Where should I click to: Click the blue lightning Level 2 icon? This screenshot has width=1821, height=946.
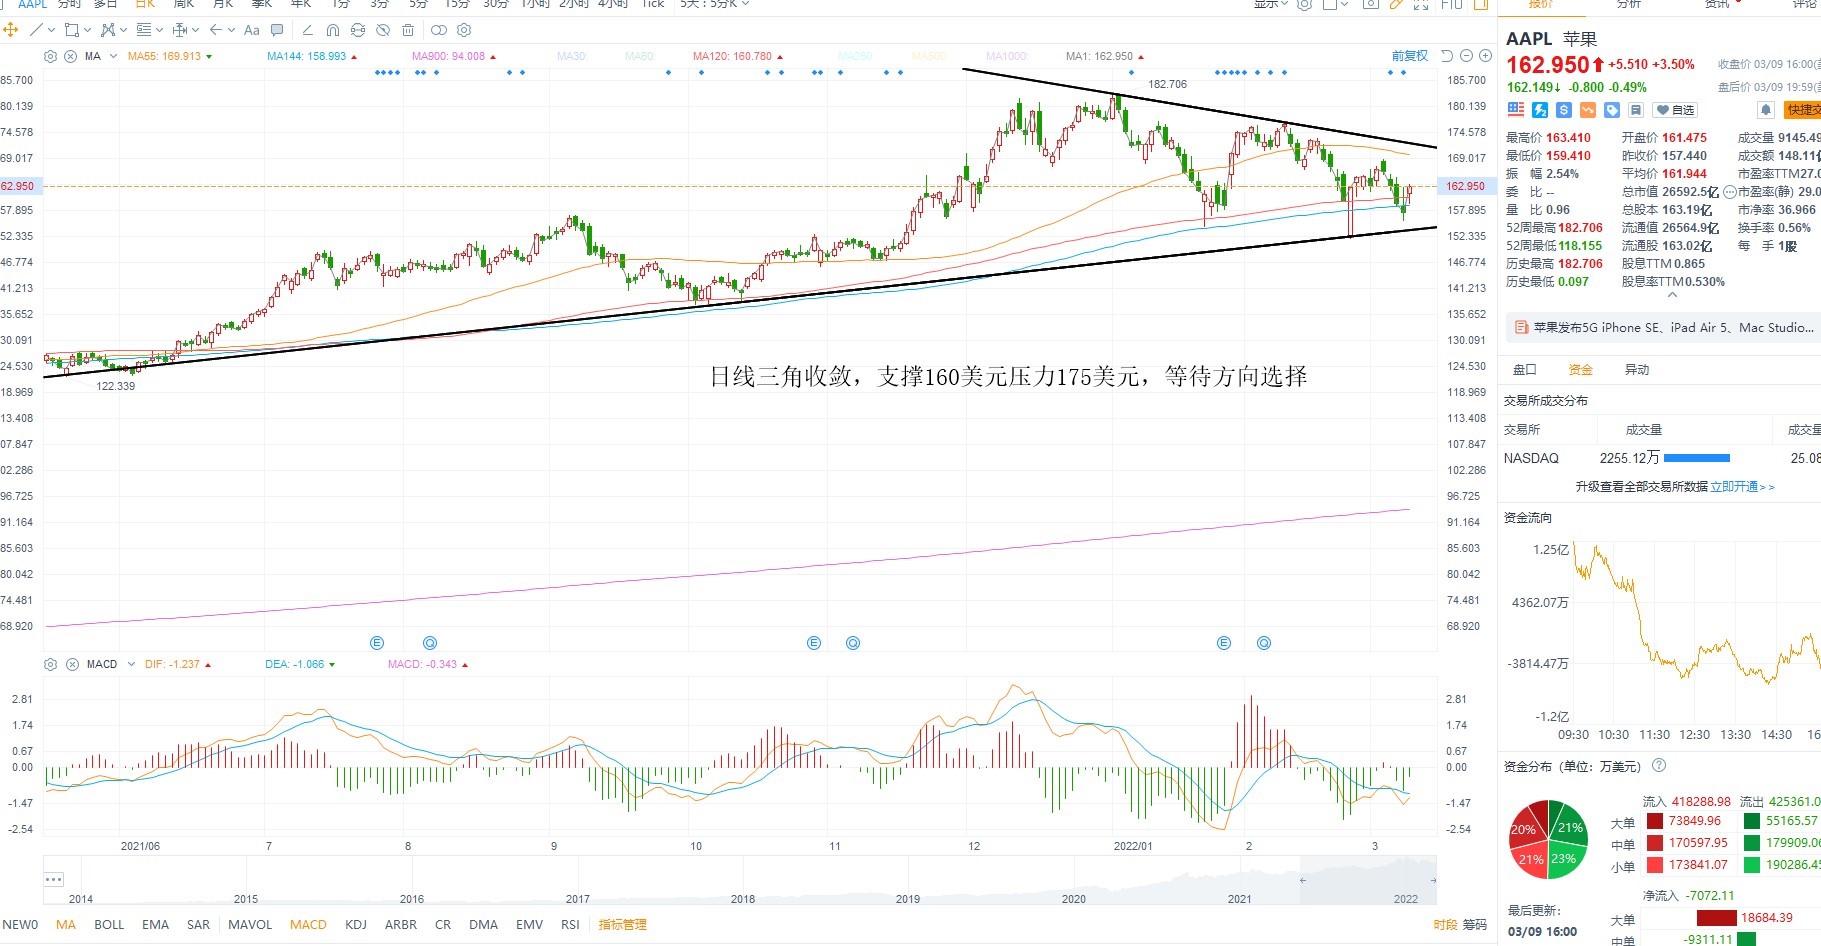(x=1540, y=110)
